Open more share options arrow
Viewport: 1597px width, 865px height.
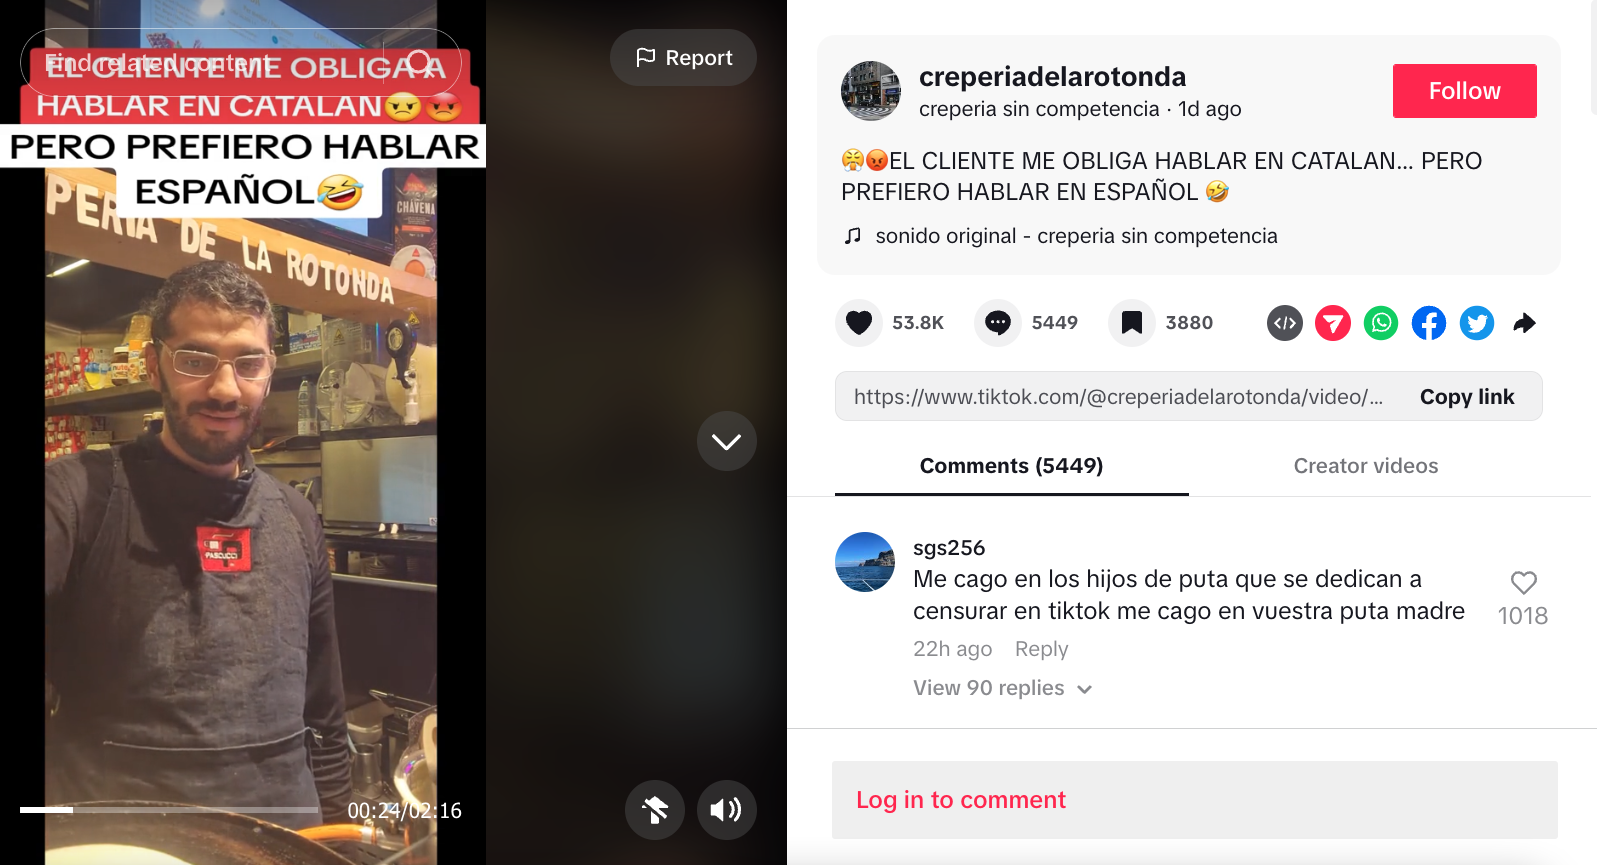click(x=1524, y=323)
